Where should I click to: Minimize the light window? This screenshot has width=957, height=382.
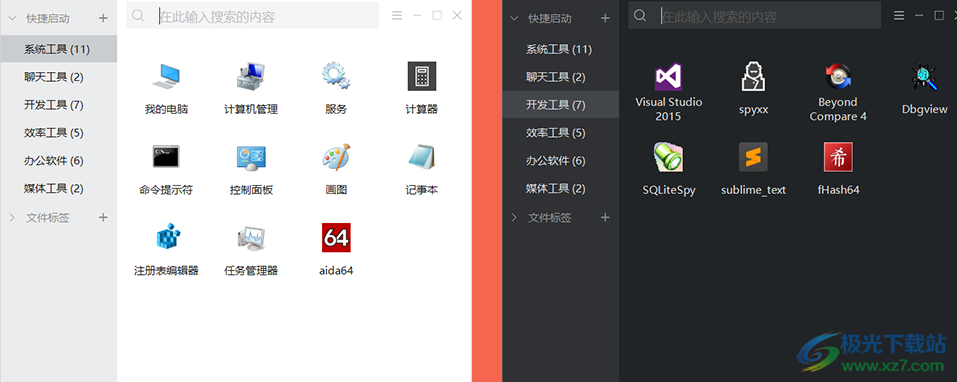click(417, 16)
